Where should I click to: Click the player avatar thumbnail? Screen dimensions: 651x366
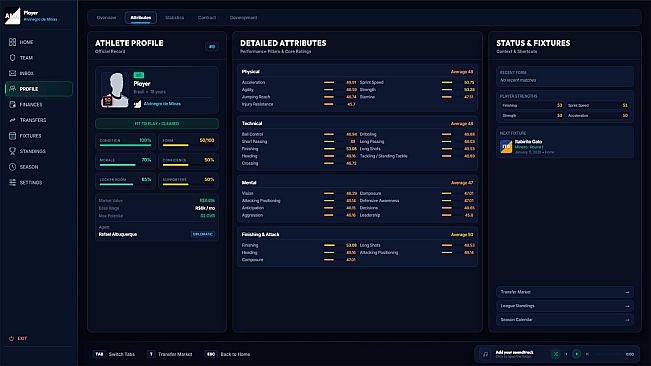(115, 90)
